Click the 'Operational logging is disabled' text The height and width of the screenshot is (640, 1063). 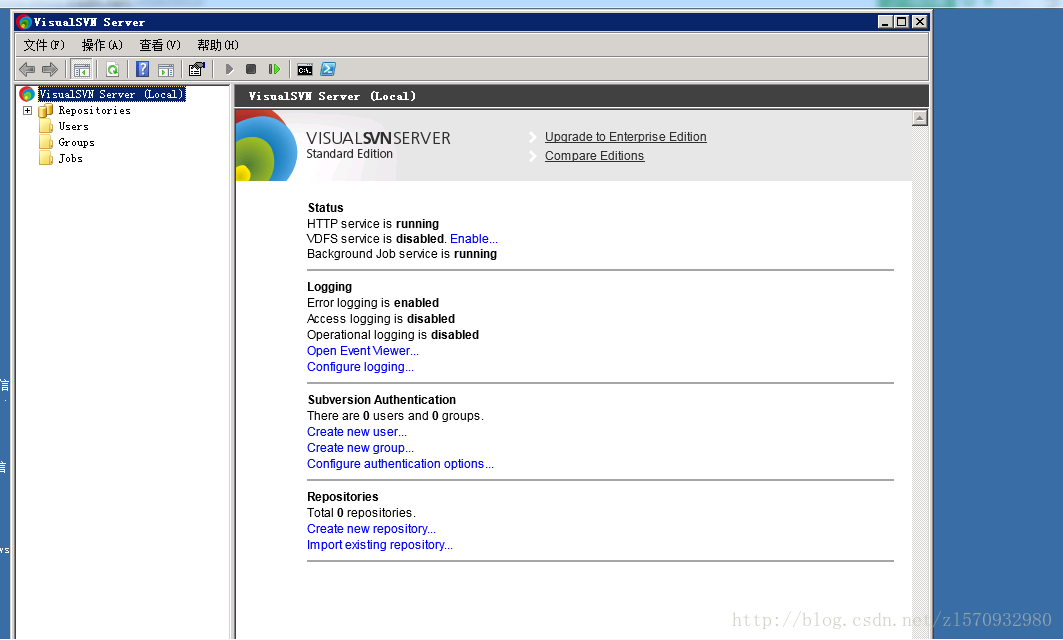[x=393, y=335]
